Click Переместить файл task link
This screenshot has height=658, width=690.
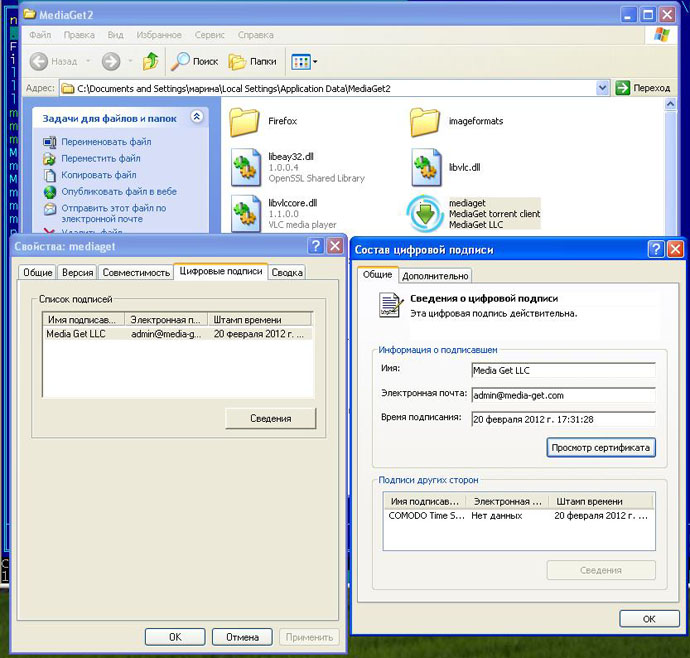point(101,158)
